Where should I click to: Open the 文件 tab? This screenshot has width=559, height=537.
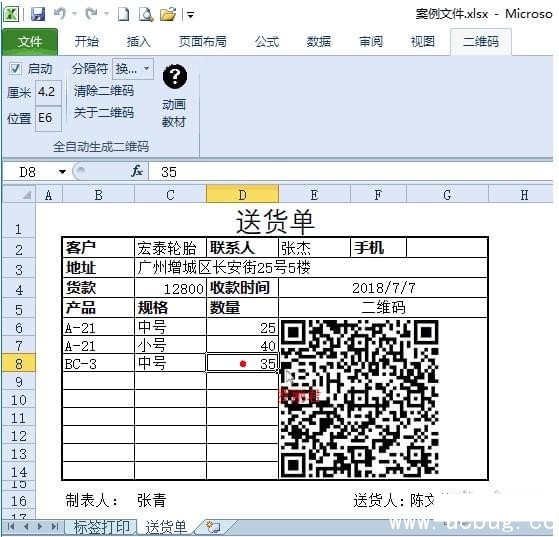[x=30, y=42]
